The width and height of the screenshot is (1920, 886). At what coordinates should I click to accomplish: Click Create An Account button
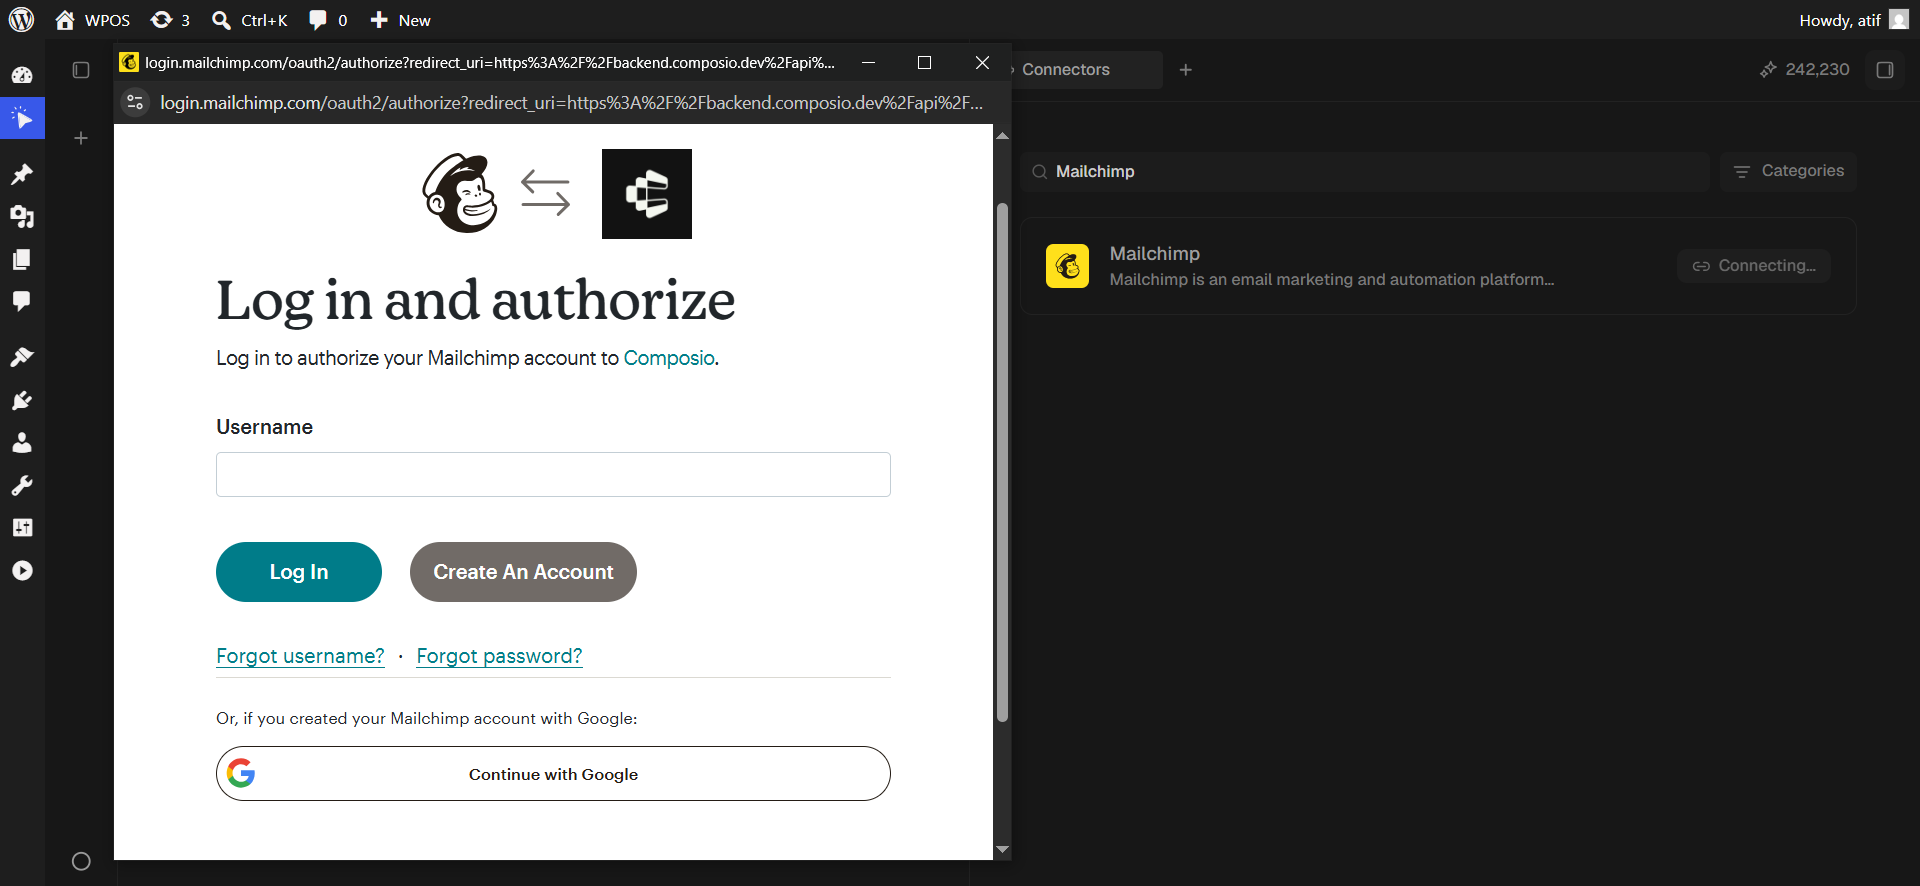point(523,572)
